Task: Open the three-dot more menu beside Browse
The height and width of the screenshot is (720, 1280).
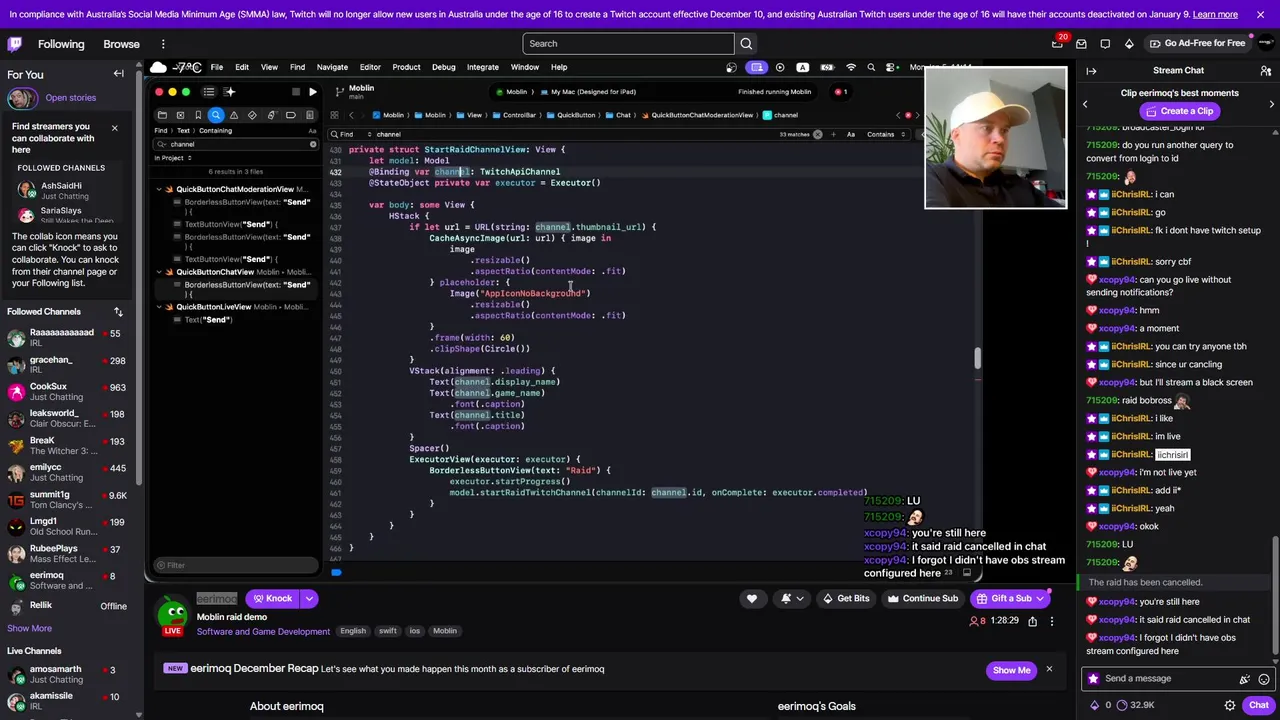Action: (163, 44)
